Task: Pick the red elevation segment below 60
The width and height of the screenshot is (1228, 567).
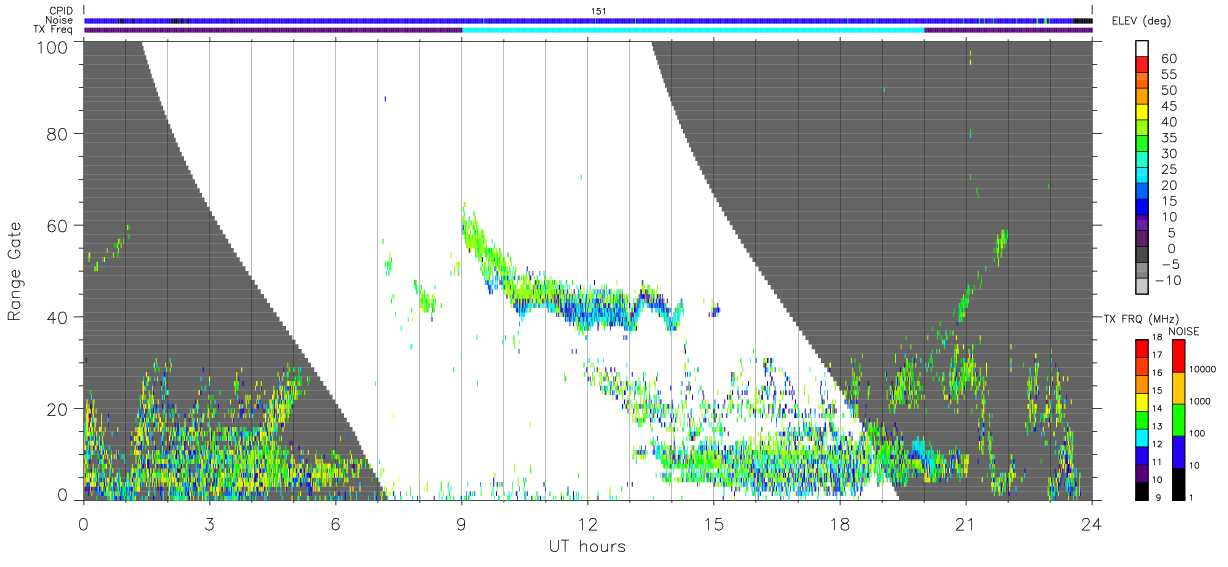Action: tap(1142, 64)
